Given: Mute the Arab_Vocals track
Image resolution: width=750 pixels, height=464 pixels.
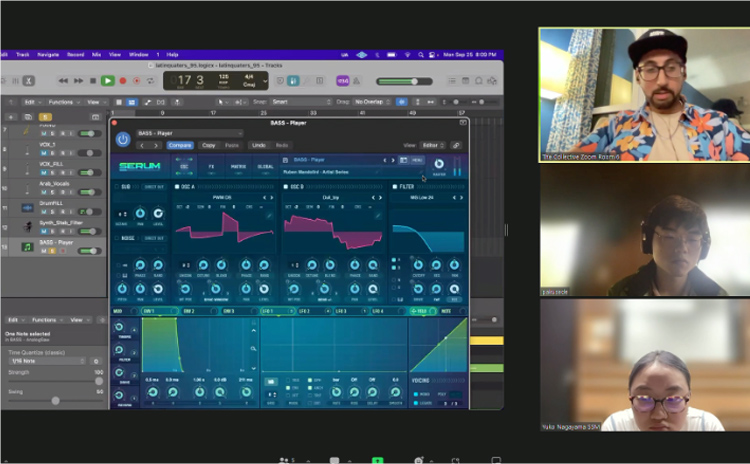Looking at the screenshot, I should coord(44,192).
